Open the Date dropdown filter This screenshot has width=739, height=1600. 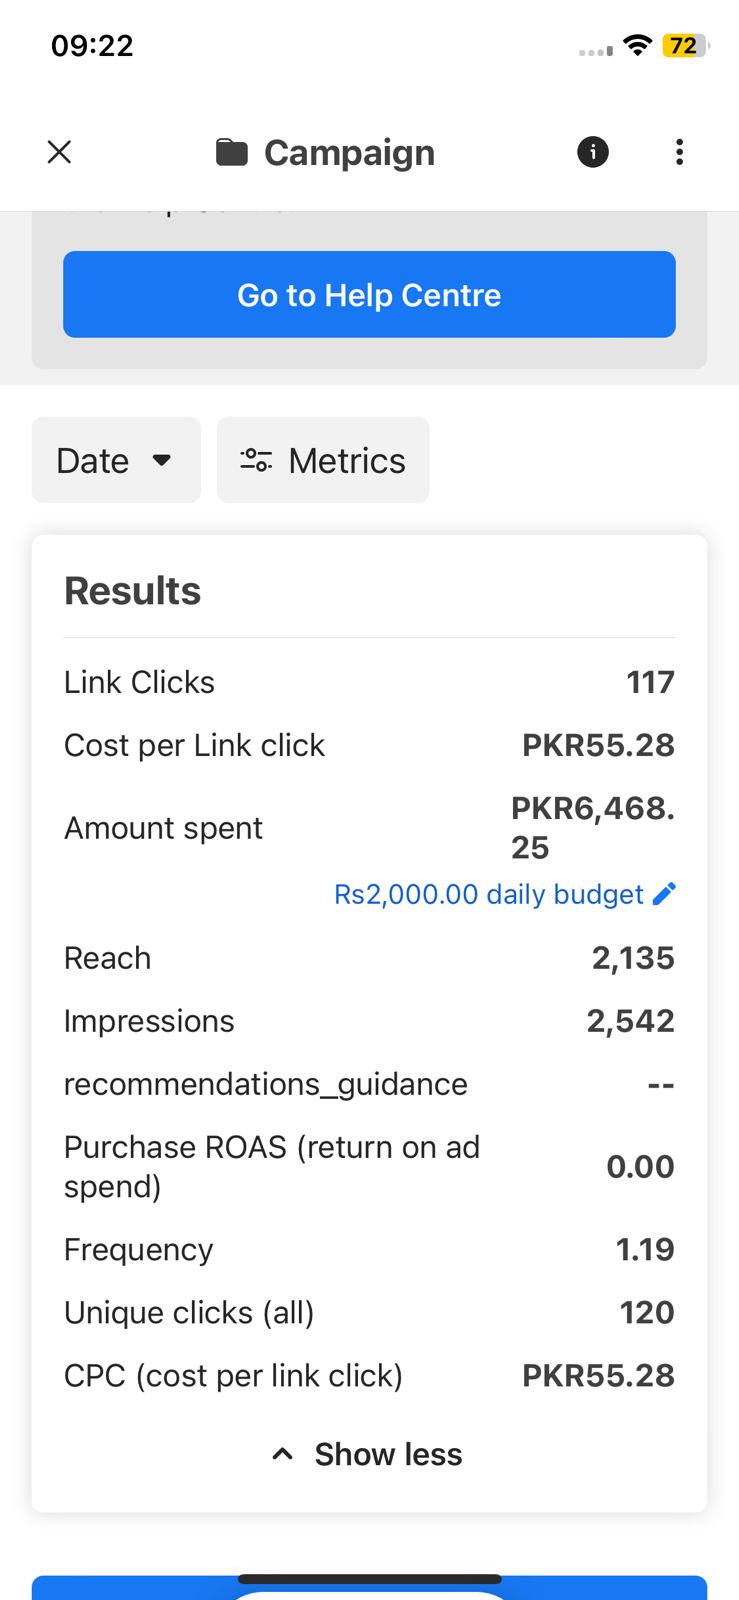coord(116,460)
